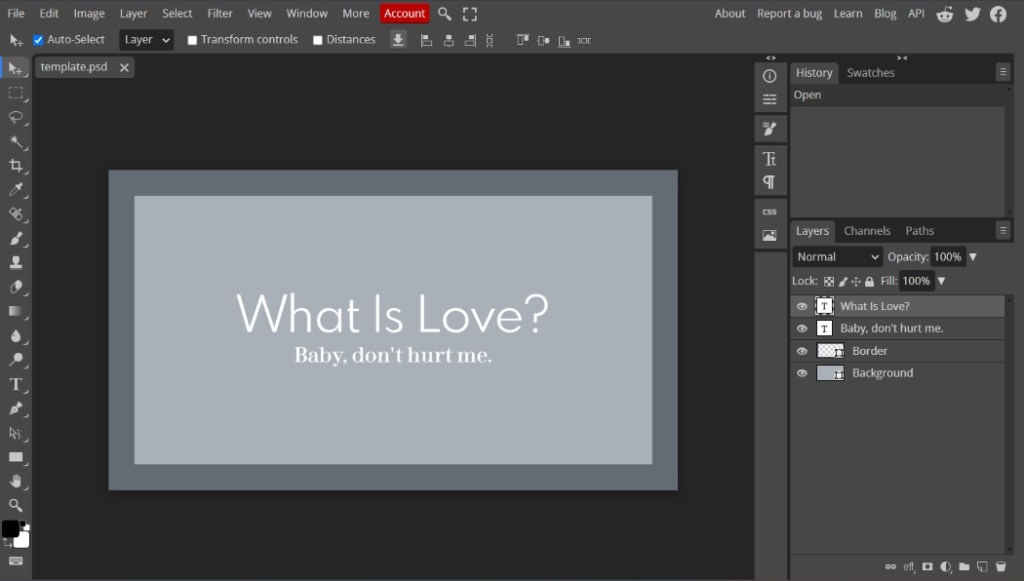The height and width of the screenshot is (581, 1024).
Task: Open the Info panel icon
Action: pyautogui.click(x=769, y=76)
